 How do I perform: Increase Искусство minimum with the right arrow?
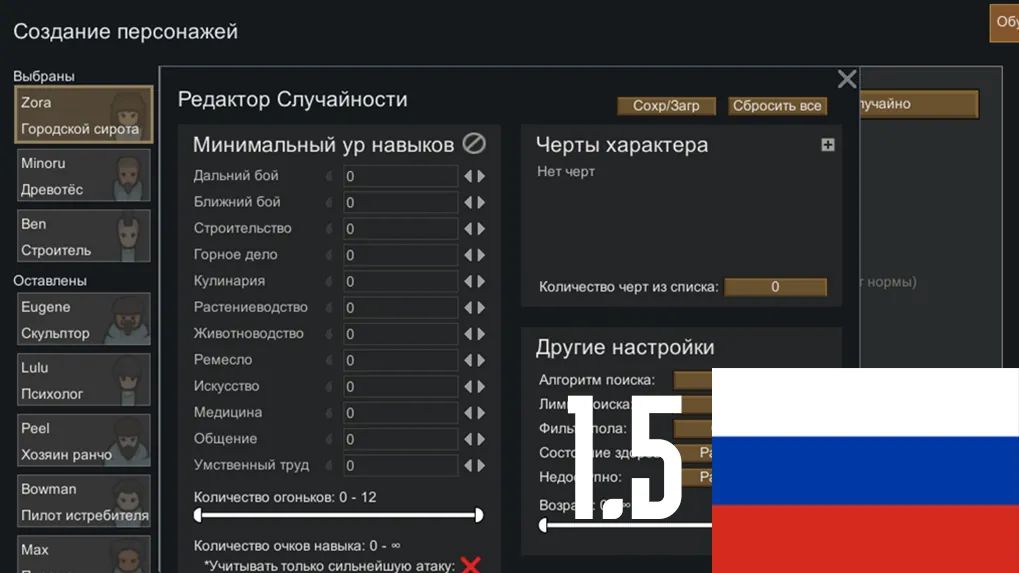click(x=482, y=387)
